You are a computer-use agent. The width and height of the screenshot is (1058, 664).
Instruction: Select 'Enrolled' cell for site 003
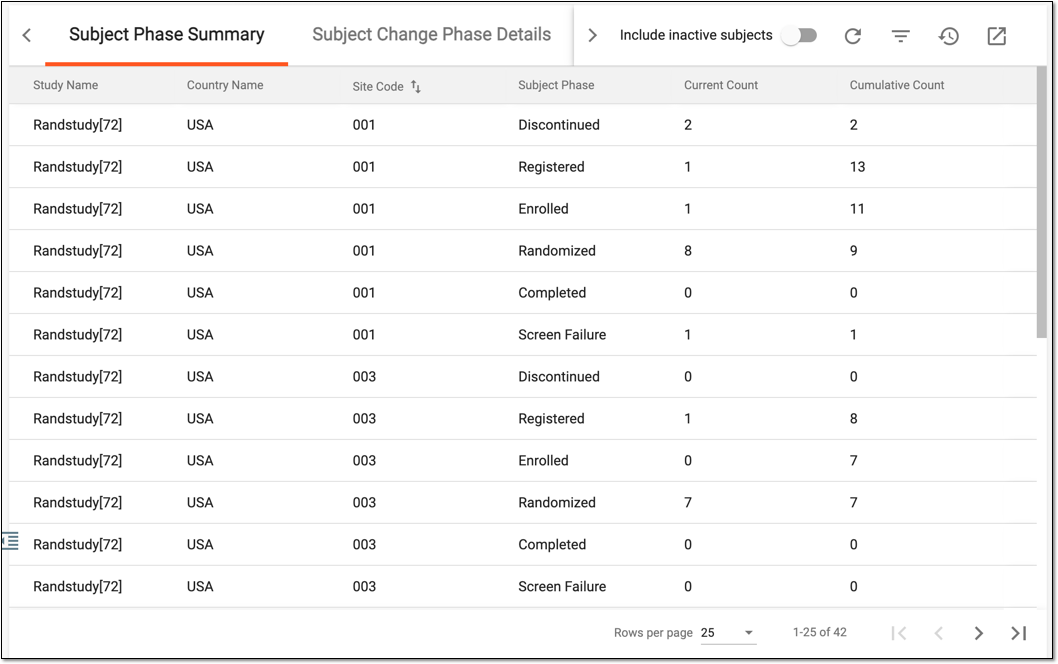point(543,460)
